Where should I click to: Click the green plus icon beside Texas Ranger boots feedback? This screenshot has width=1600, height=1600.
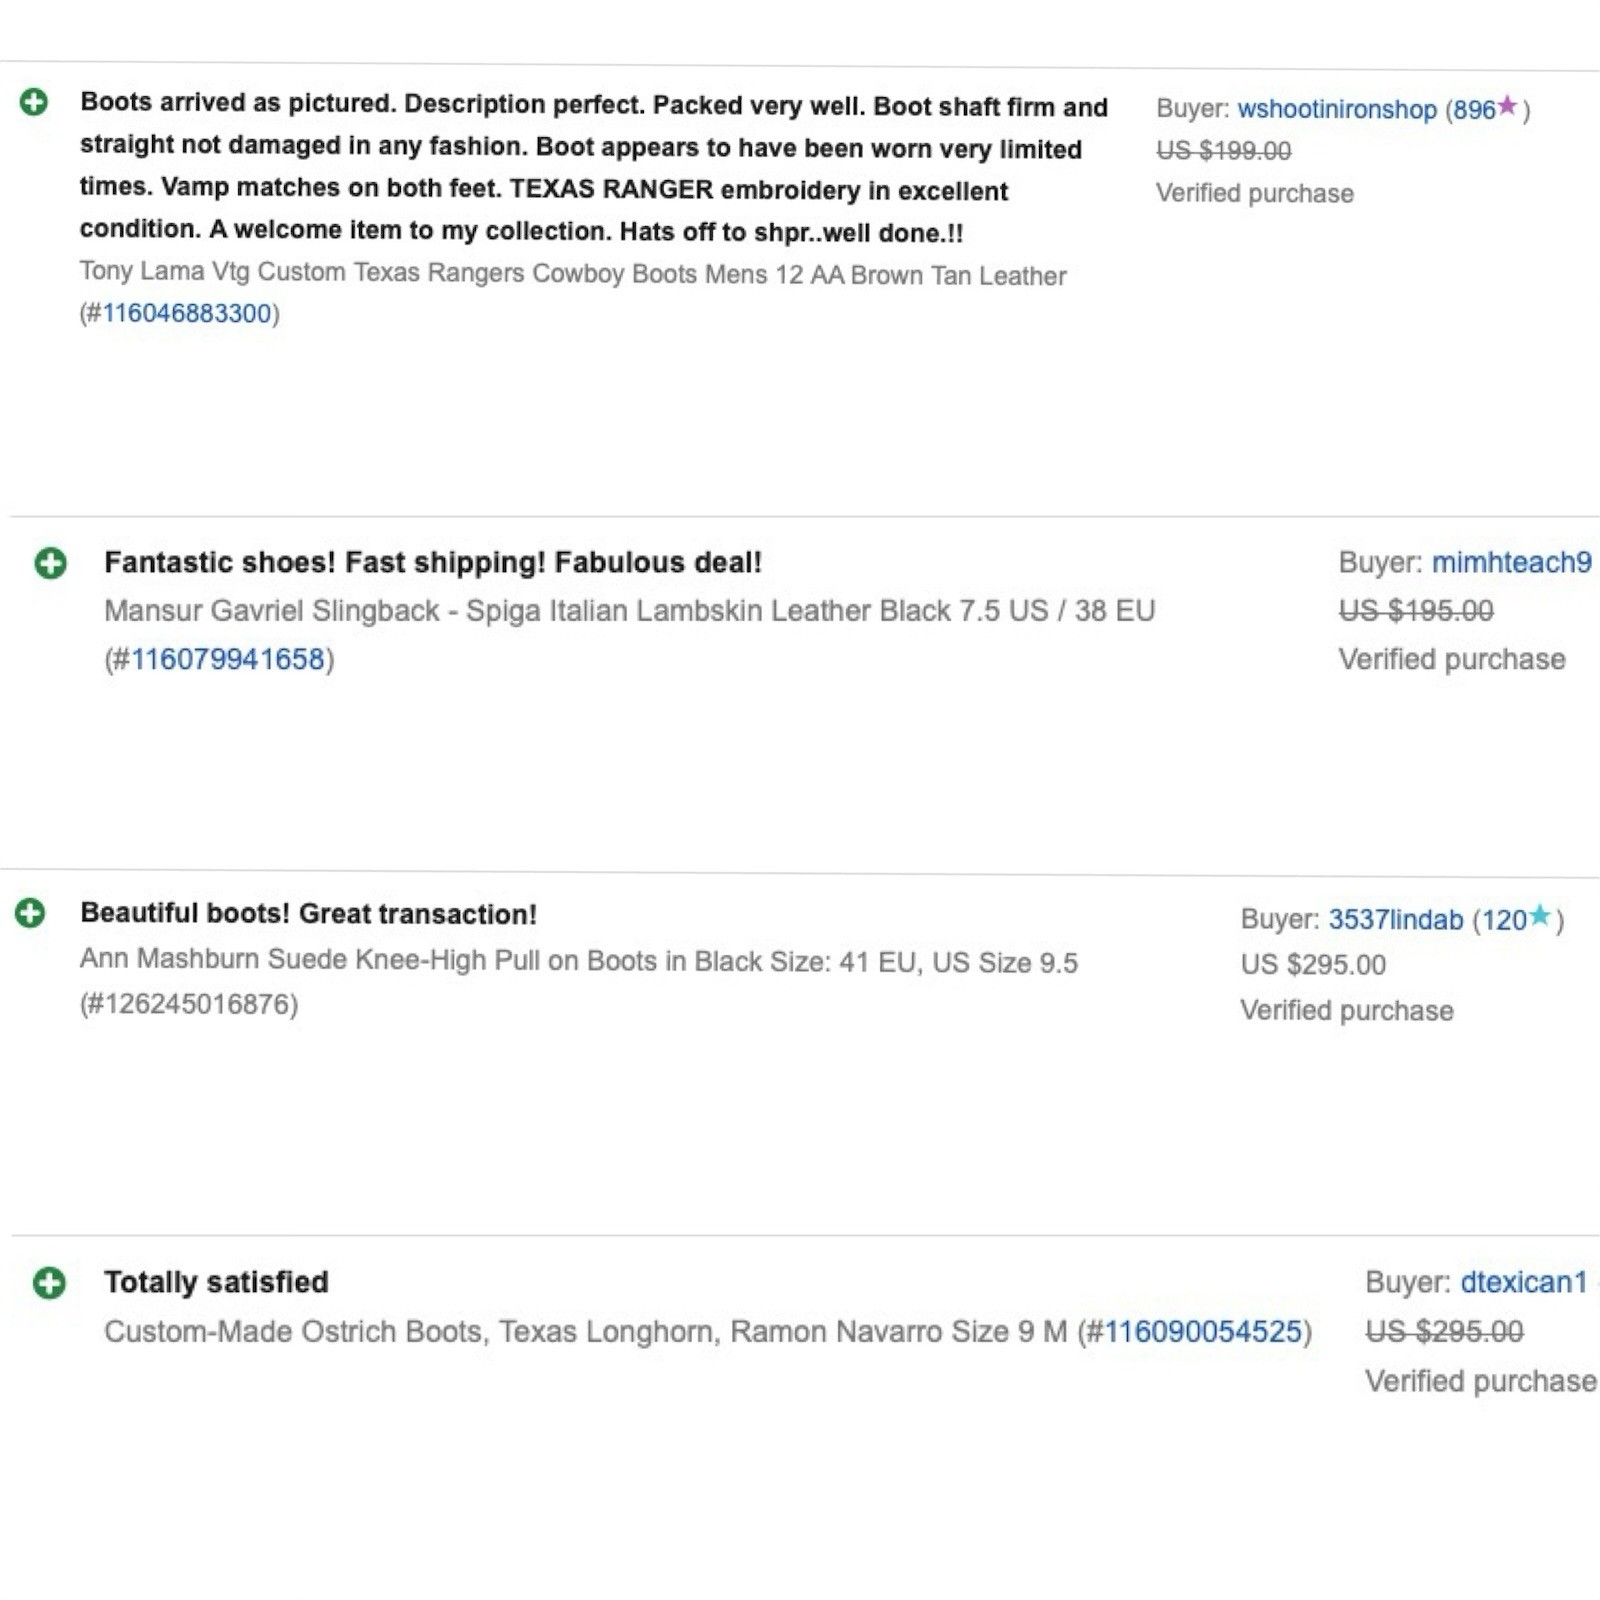tap(34, 102)
